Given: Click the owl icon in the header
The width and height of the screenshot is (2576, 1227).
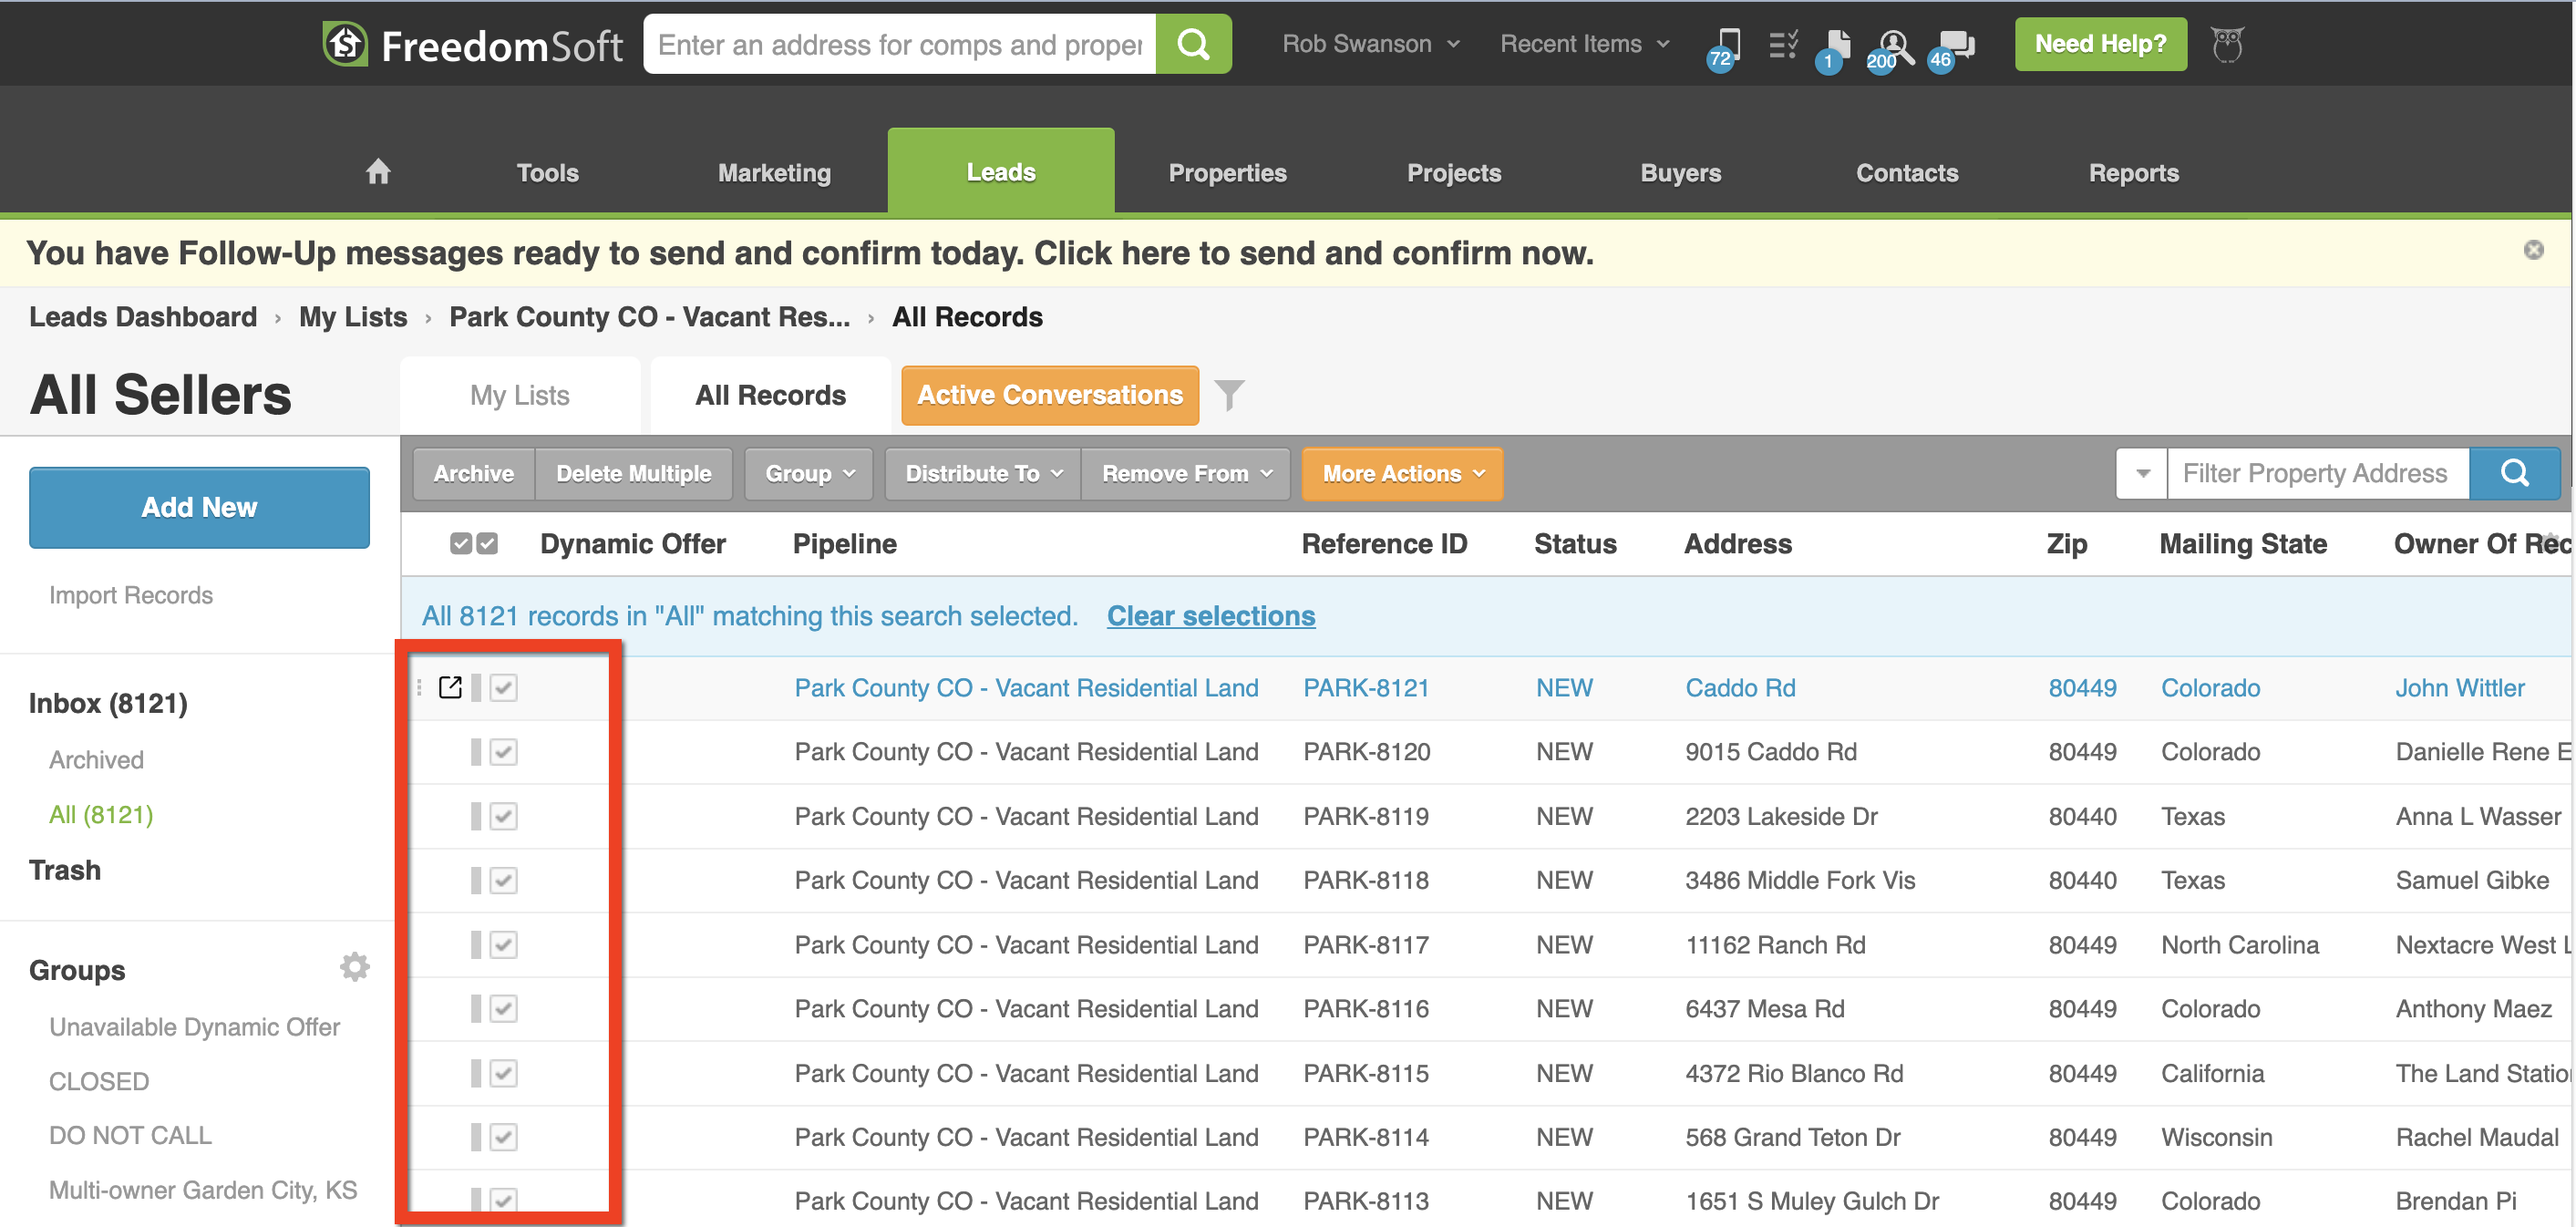Looking at the screenshot, I should 2227,45.
